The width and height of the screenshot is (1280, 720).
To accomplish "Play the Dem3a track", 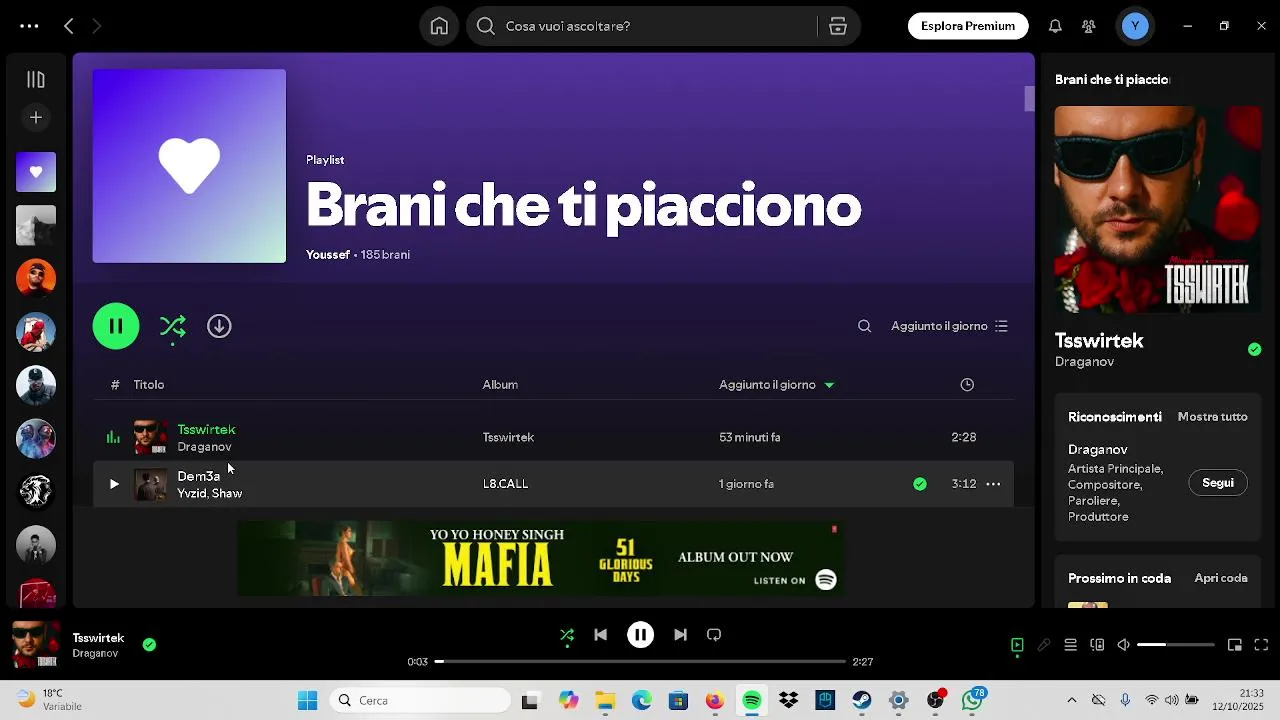I will click(114, 484).
